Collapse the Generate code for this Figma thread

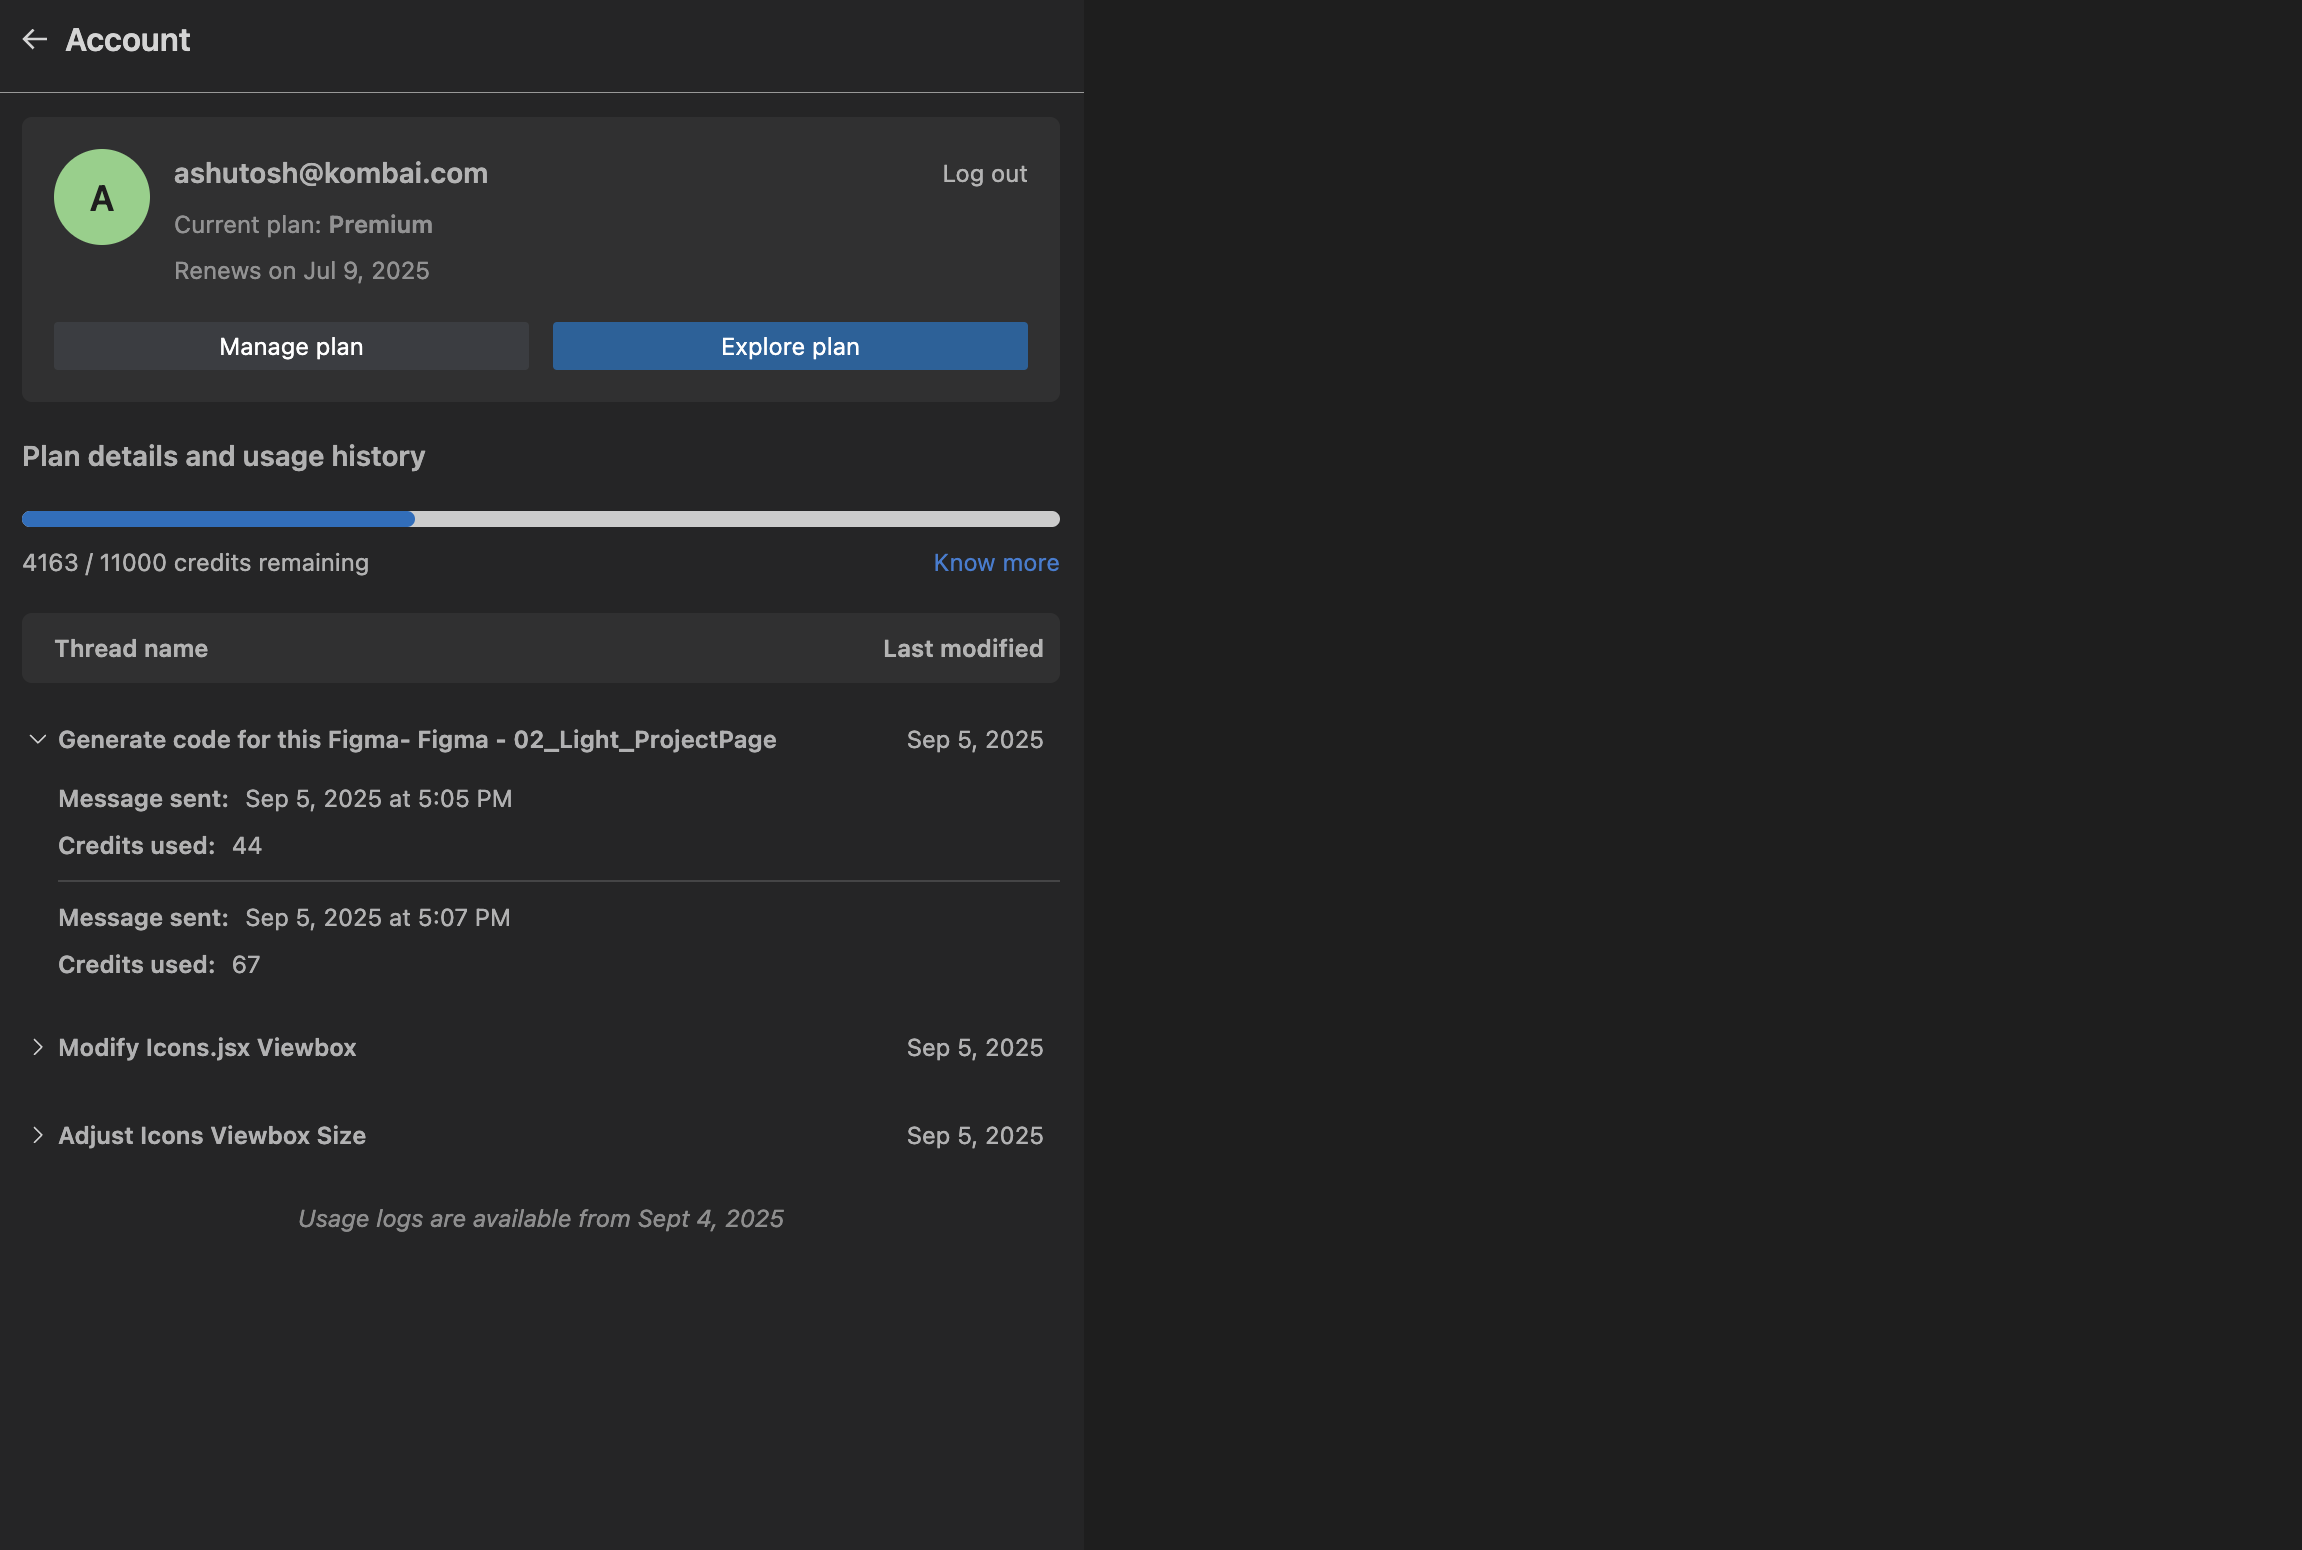click(37, 739)
